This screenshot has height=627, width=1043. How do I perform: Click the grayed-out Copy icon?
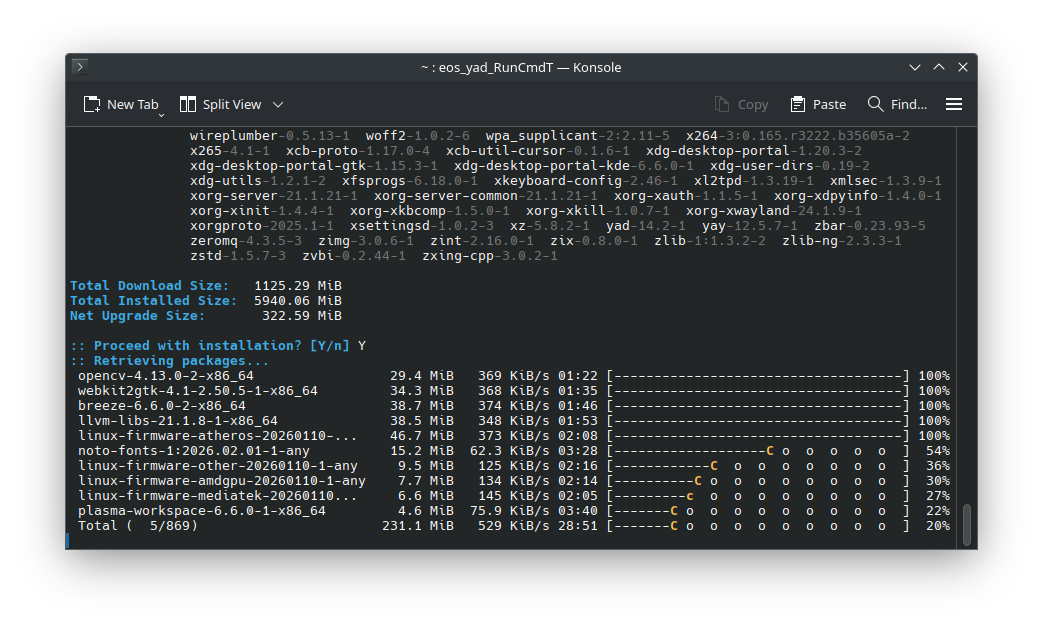722,104
